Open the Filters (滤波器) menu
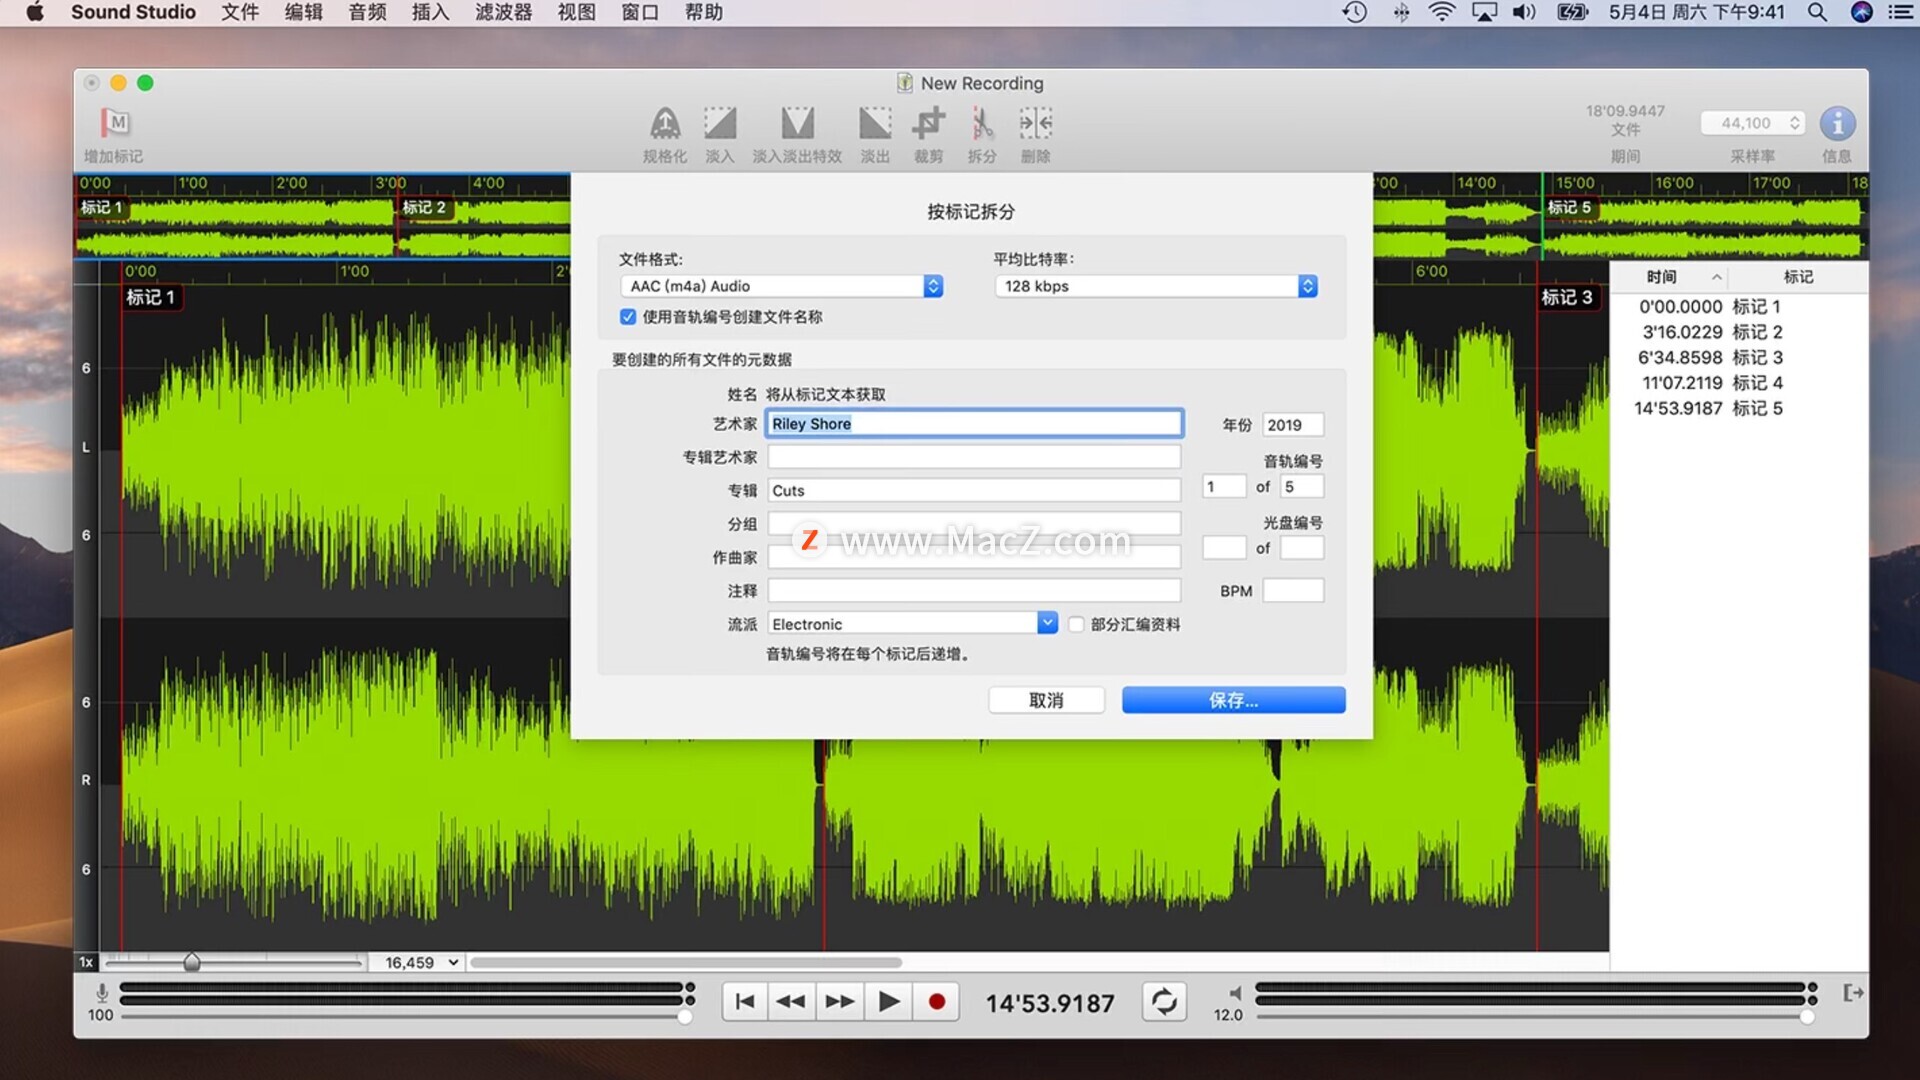The height and width of the screenshot is (1080, 1920). click(x=503, y=12)
